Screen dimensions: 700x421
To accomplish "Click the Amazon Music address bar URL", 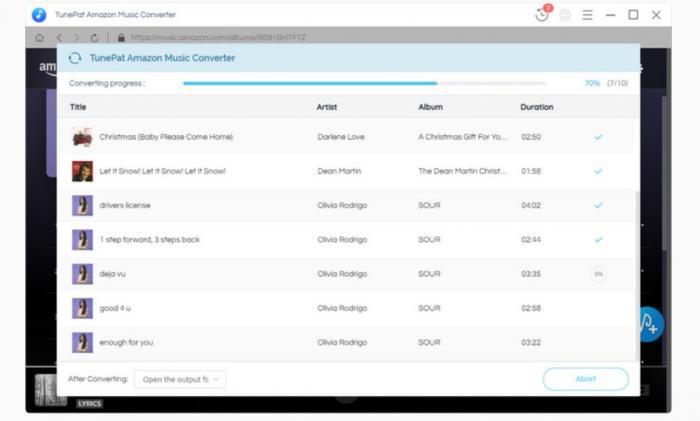I will click(218, 38).
